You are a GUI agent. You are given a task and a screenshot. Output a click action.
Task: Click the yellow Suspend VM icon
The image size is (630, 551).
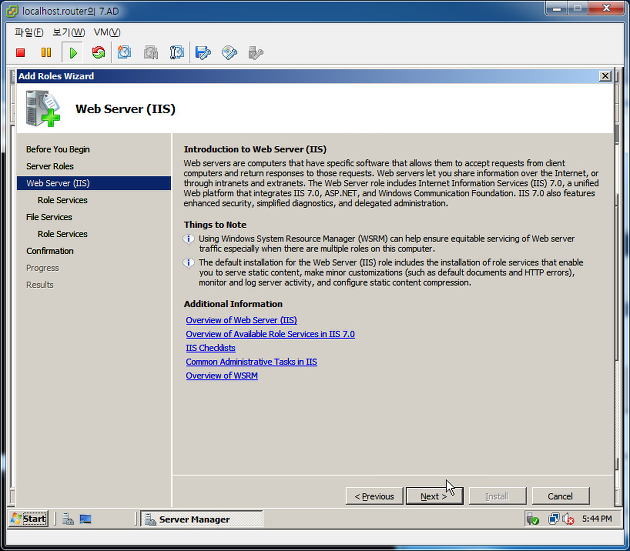(x=46, y=53)
